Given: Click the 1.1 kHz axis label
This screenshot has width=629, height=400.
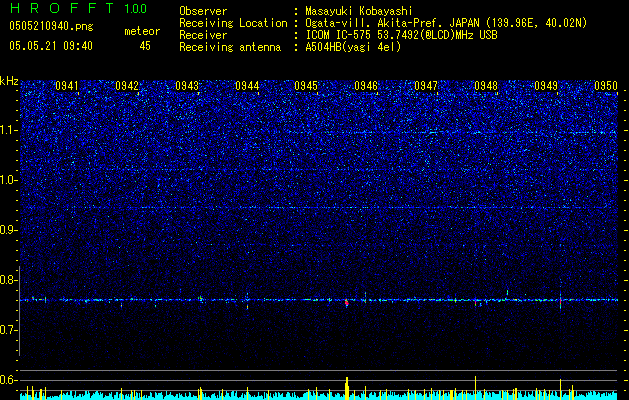Looking at the screenshot, I should pos(9,130).
